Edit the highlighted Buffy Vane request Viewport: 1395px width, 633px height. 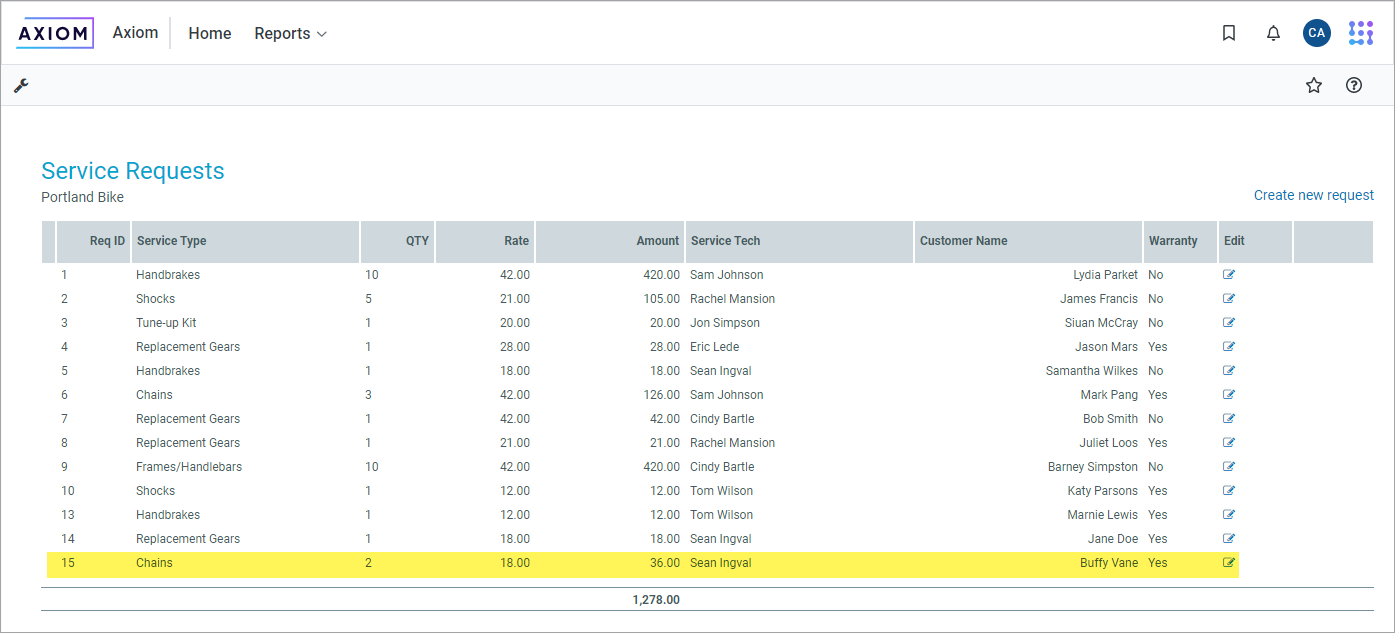coord(1229,563)
